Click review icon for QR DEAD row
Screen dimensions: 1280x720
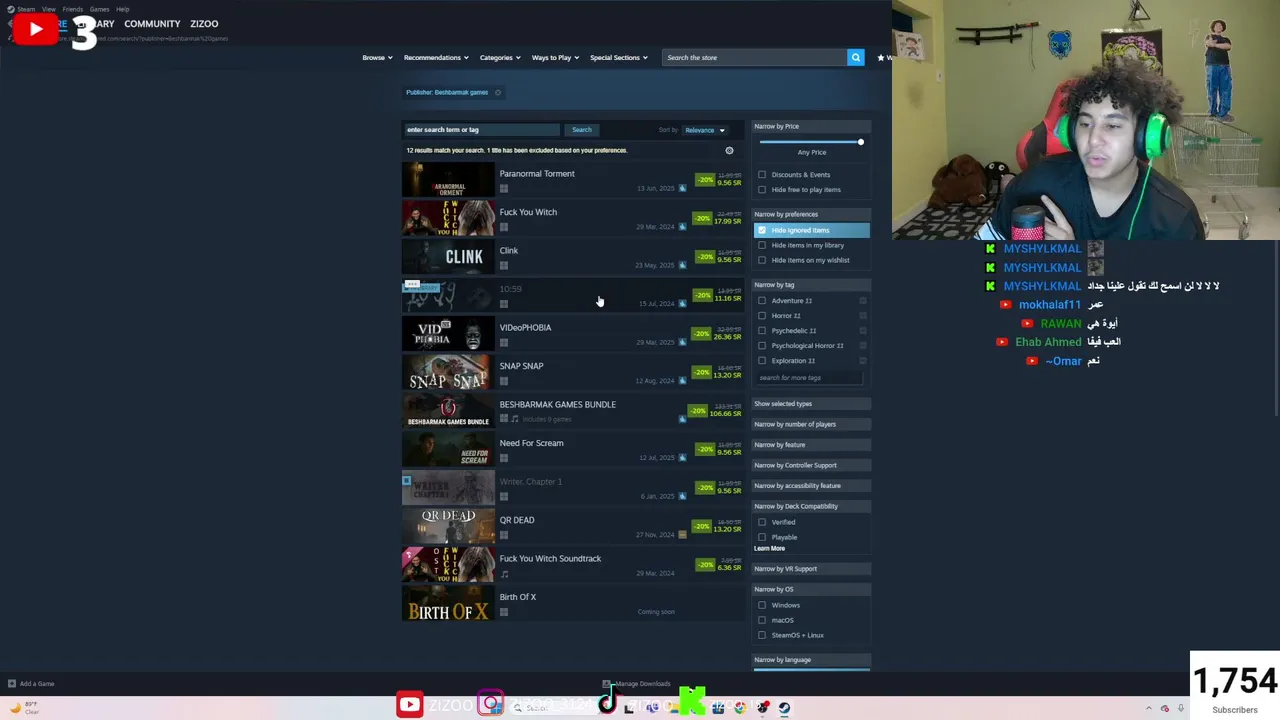click(682, 535)
